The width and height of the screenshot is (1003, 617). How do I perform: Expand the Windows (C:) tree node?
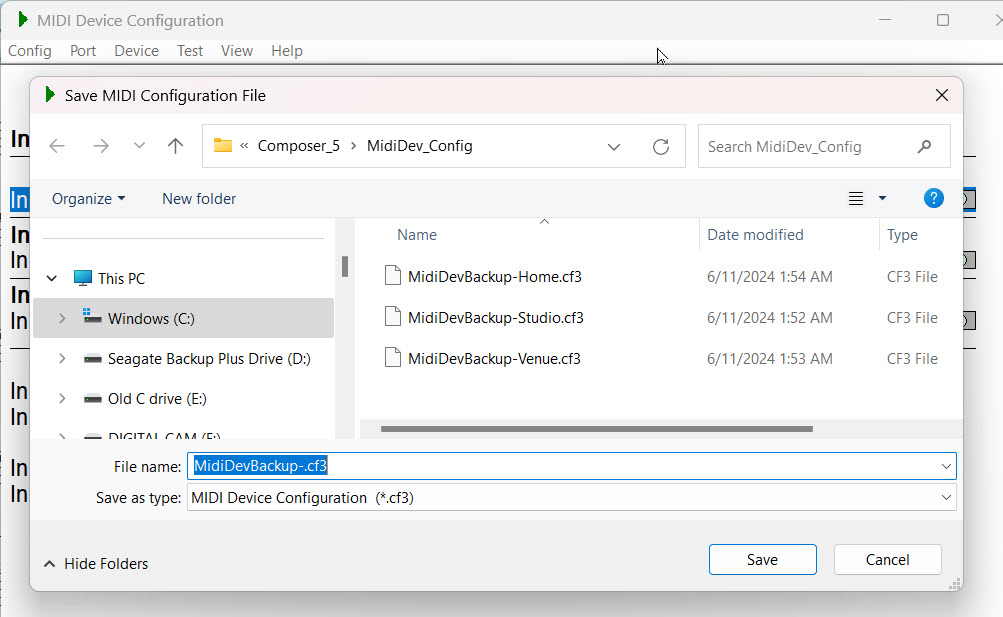pos(62,318)
